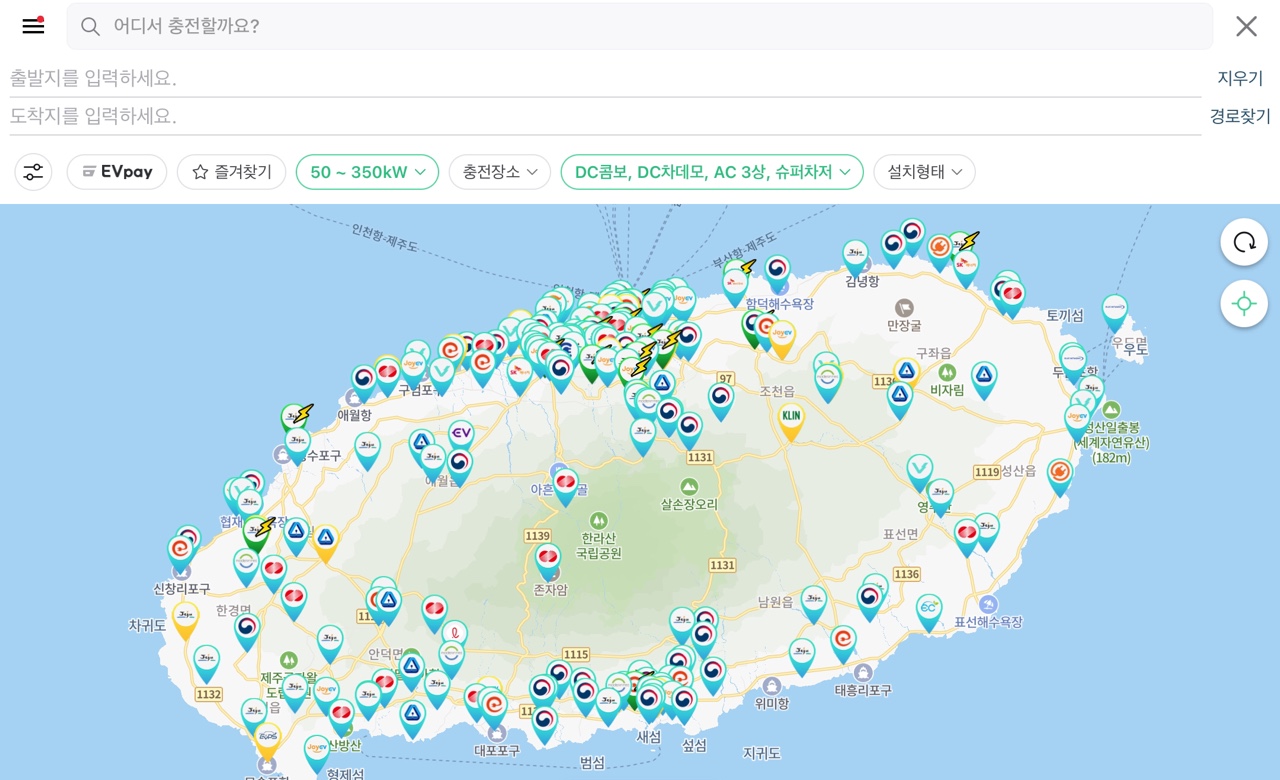Click the 한라산 국립공원 park icon
This screenshot has width=1280, height=780.
click(x=598, y=520)
